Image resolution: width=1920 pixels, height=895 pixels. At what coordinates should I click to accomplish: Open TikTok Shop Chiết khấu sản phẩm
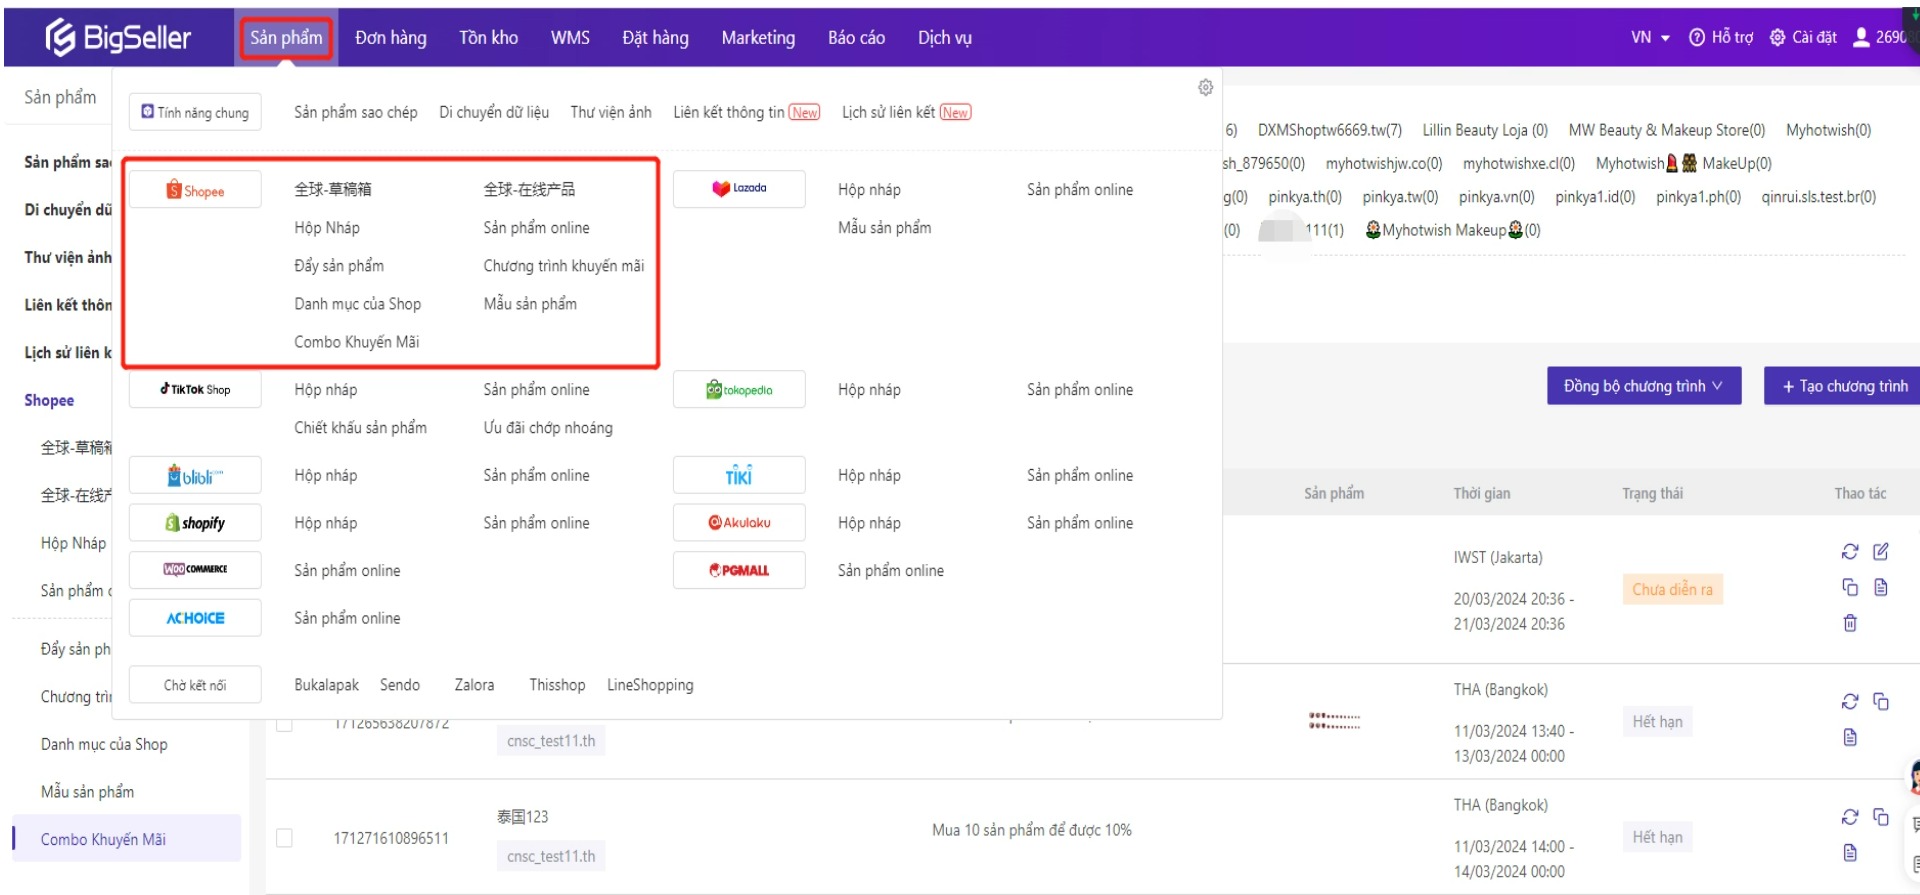360,428
